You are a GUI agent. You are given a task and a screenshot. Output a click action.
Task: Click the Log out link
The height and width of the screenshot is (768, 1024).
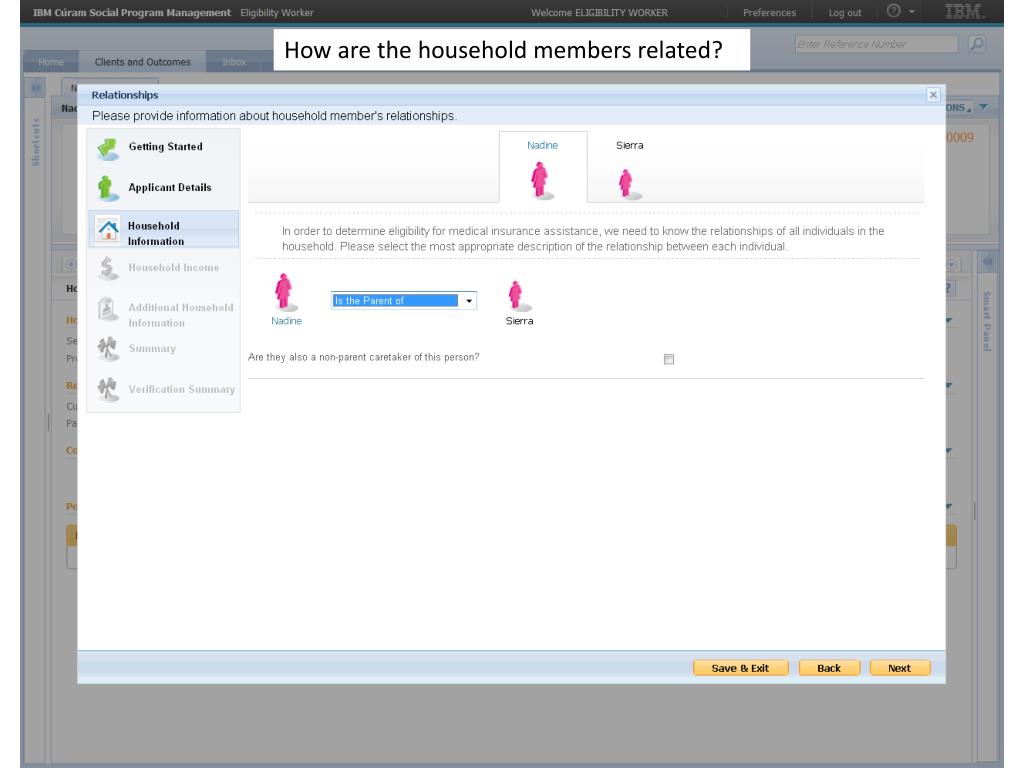click(x=845, y=12)
